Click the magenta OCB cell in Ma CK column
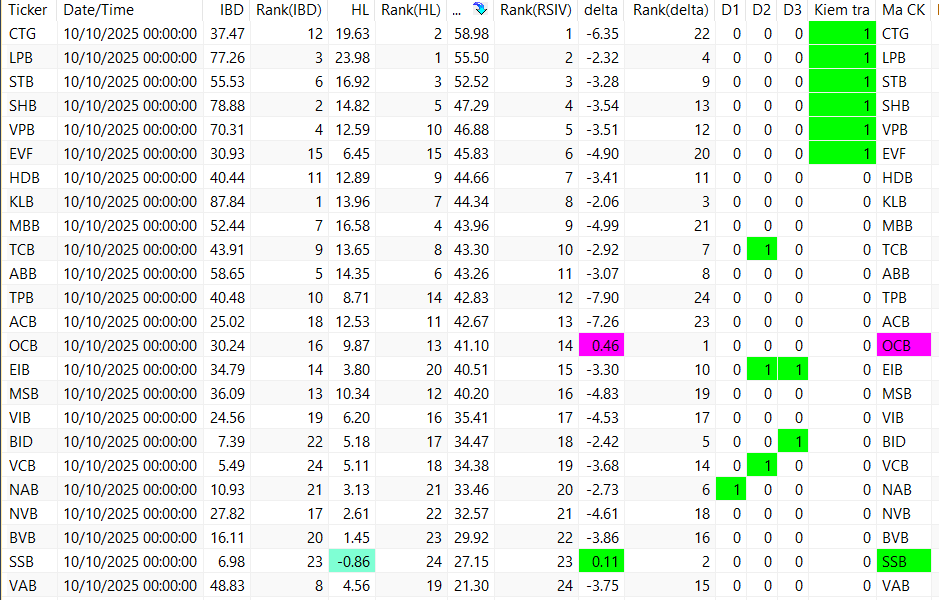This screenshot has width=939, height=600. coord(904,346)
